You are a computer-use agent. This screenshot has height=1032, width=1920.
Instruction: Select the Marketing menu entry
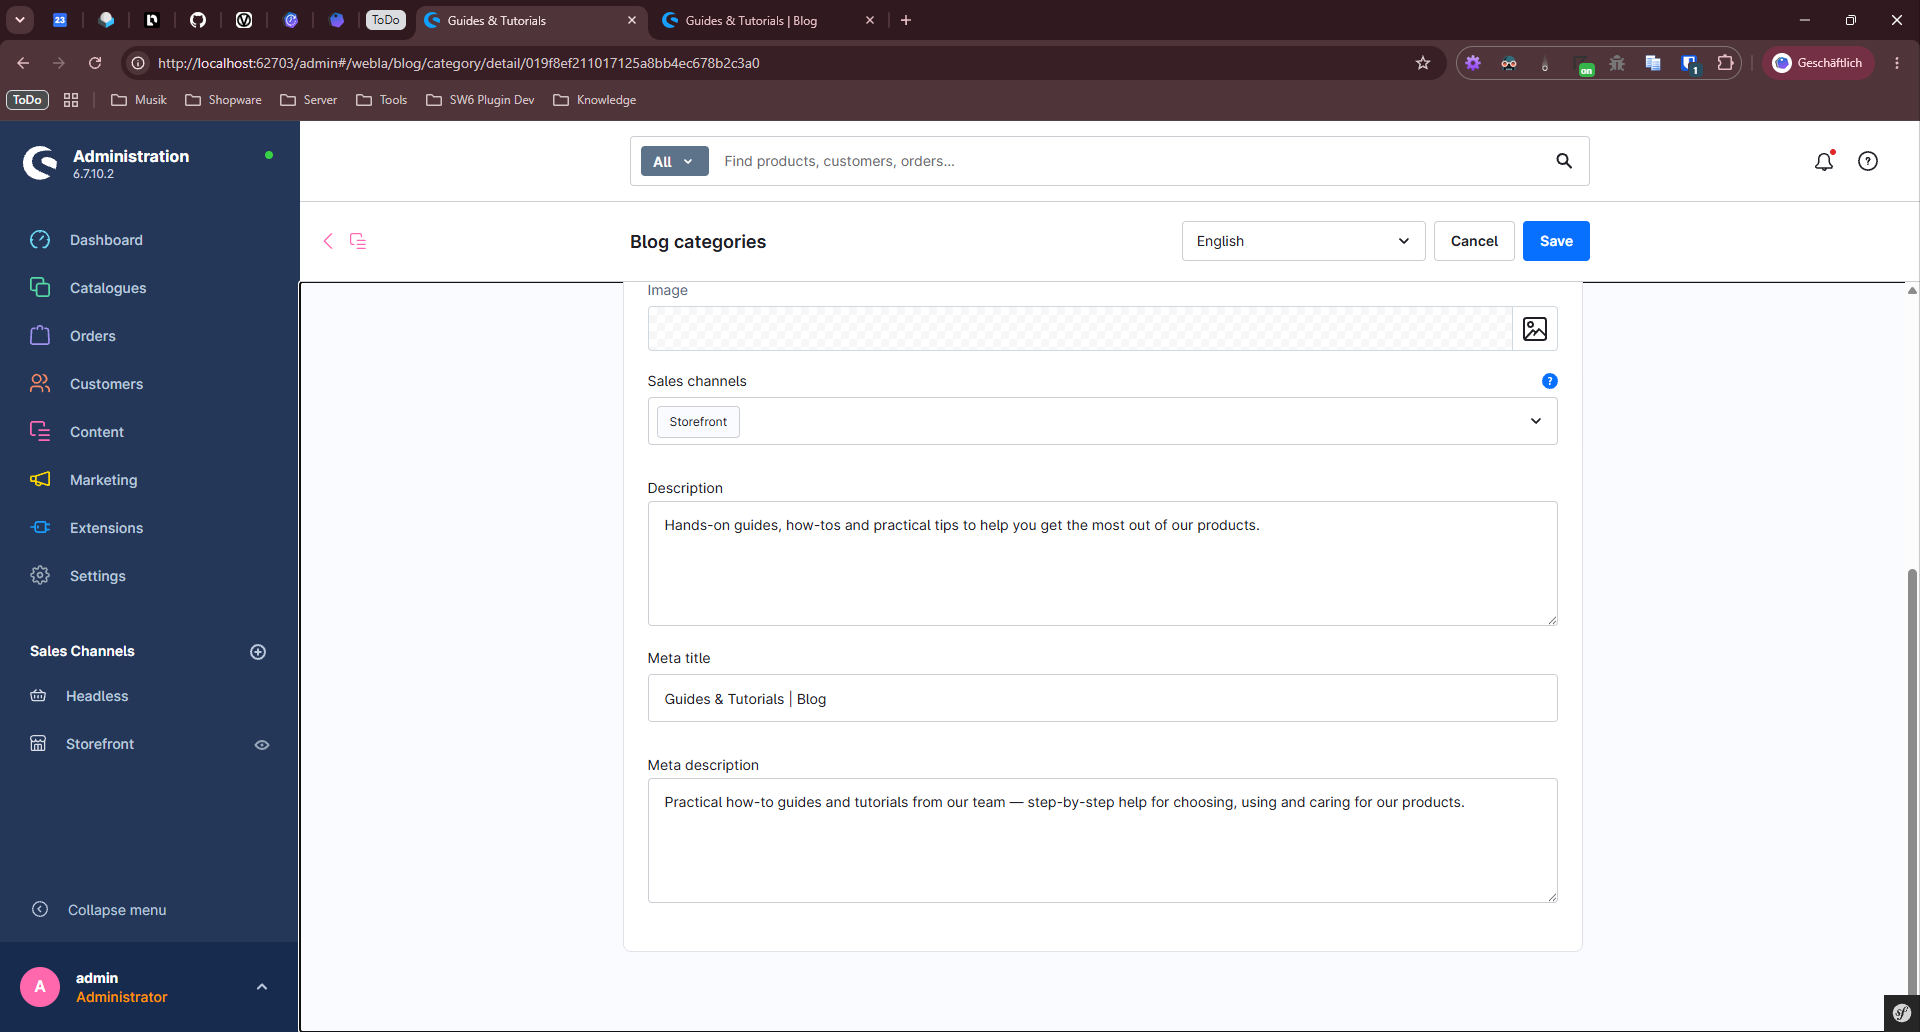point(104,480)
